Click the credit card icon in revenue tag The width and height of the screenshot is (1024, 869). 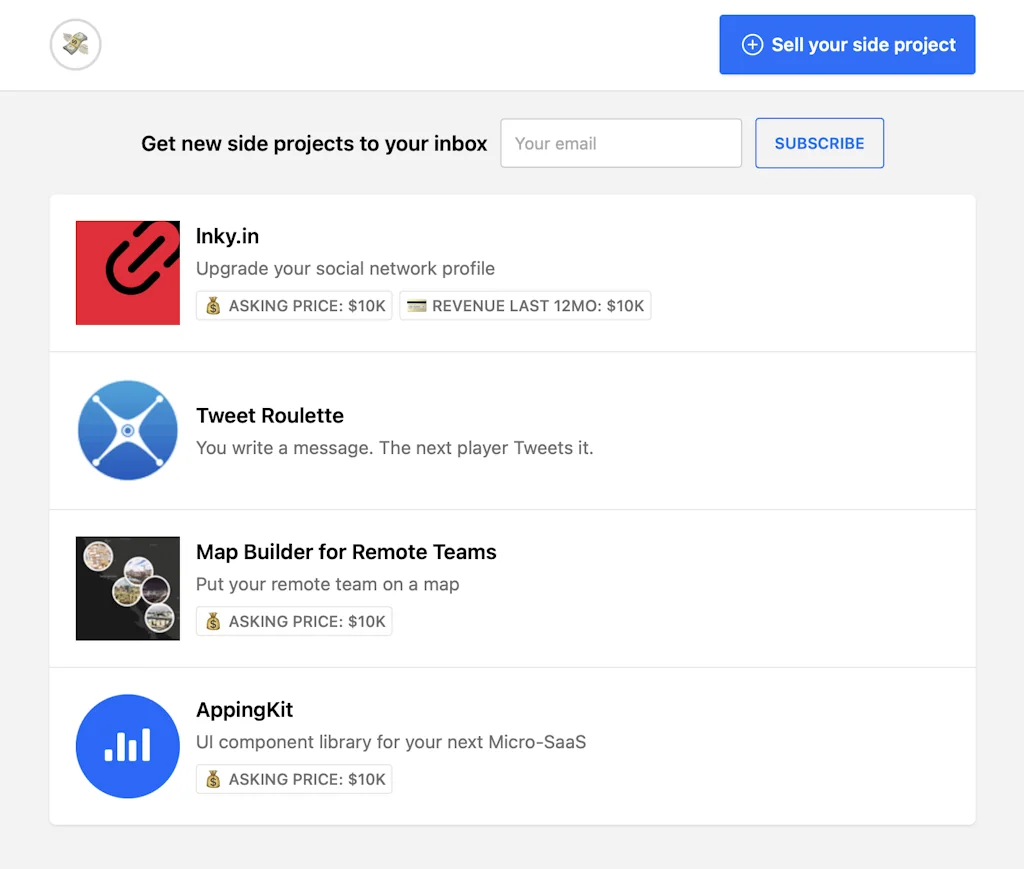(416, 306)
